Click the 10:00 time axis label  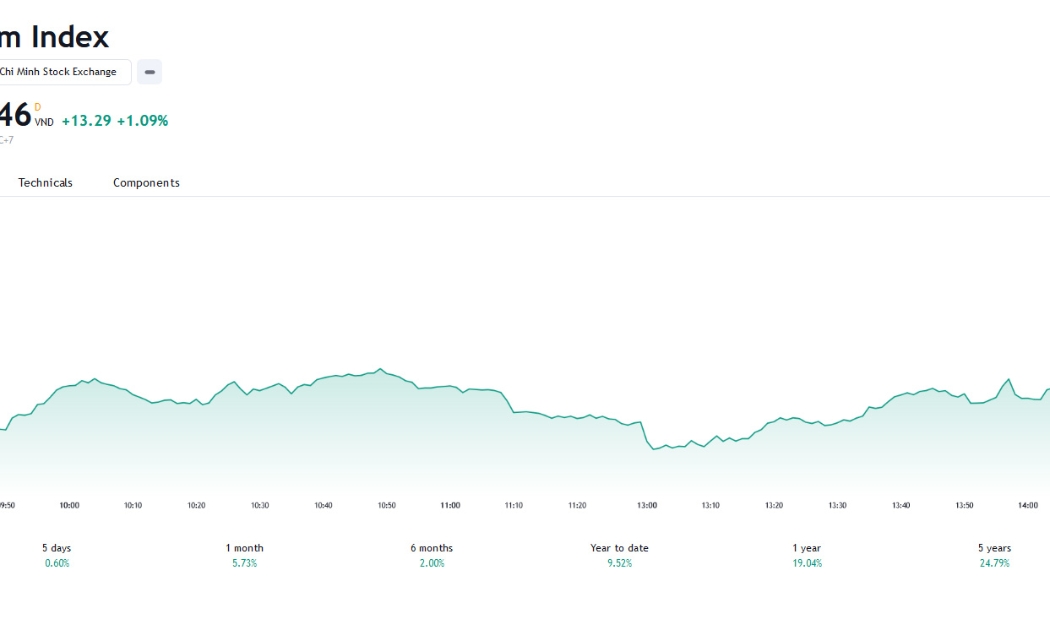pos(70,505)
